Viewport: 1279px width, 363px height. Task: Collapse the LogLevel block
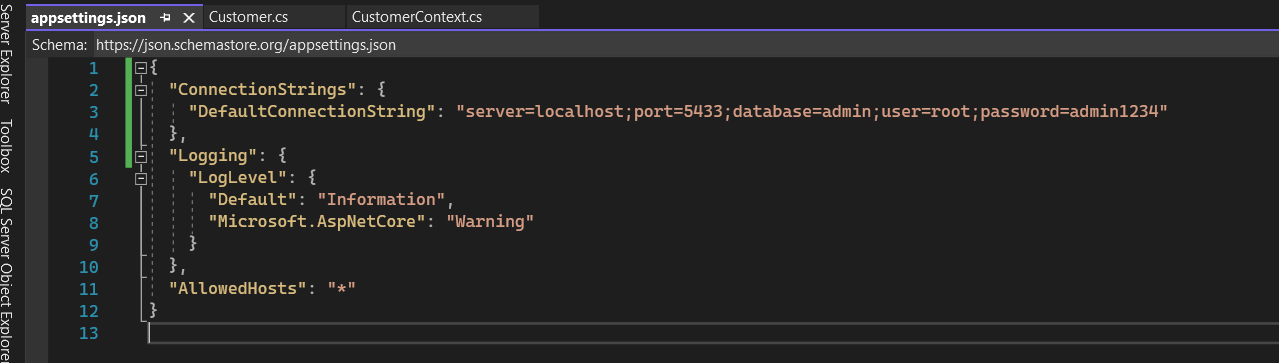point(140,178)
